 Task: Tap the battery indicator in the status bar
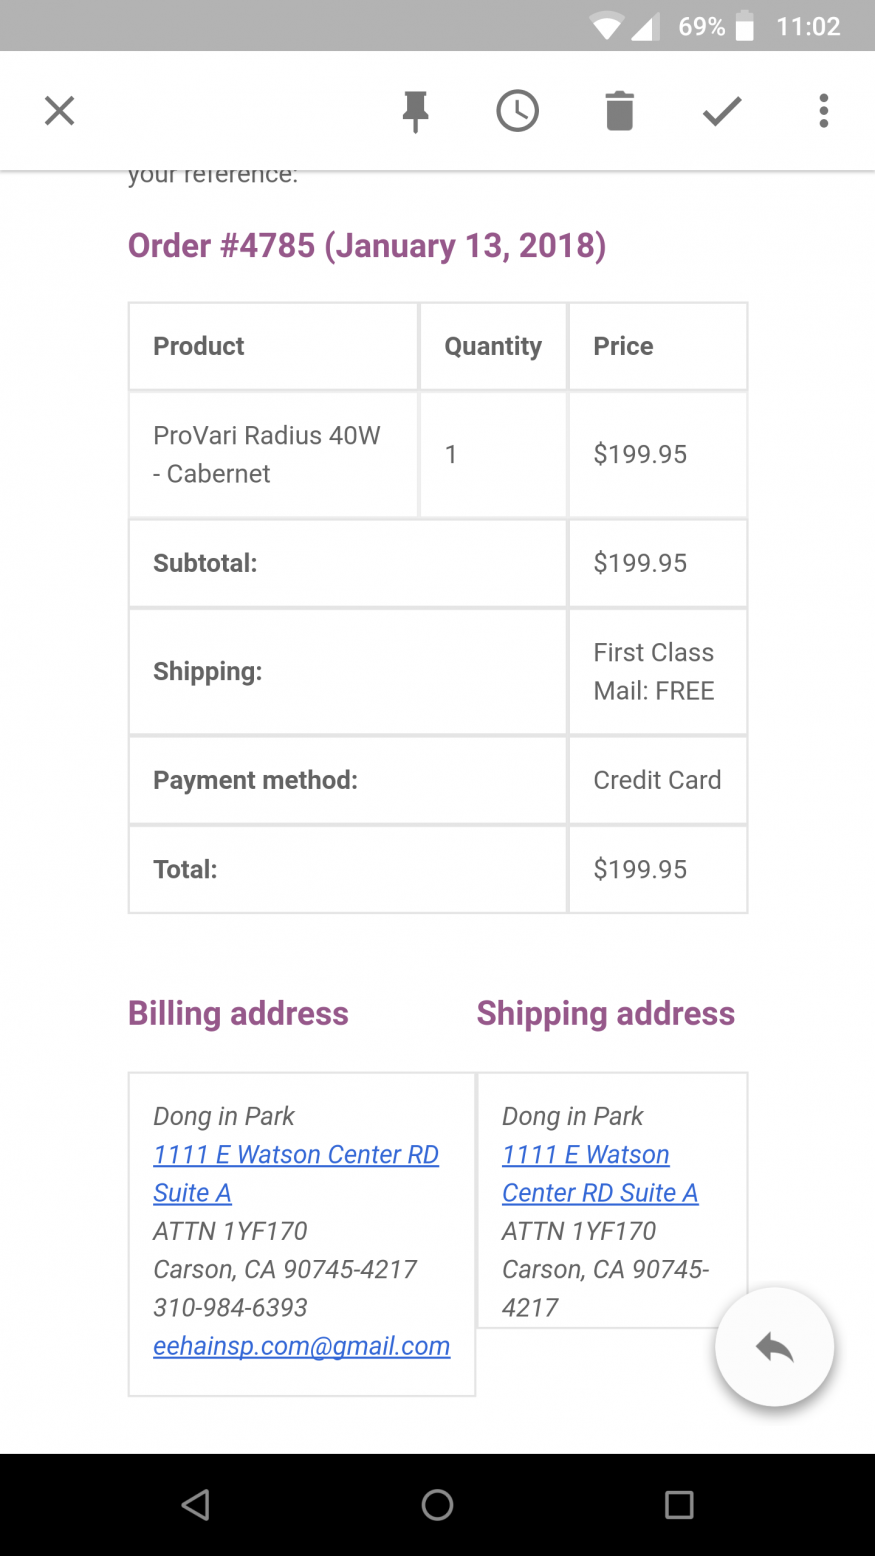coord(744,26)
